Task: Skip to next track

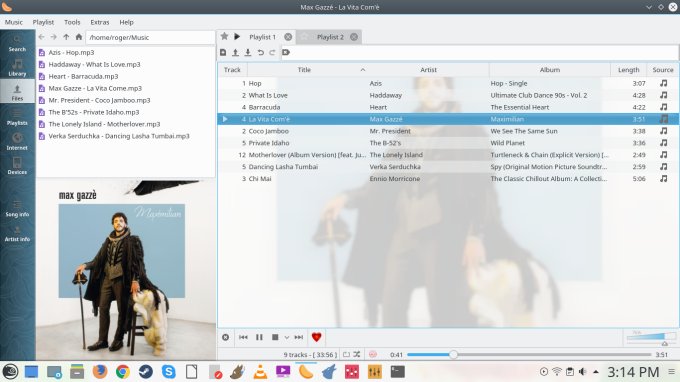Action: 299,337
